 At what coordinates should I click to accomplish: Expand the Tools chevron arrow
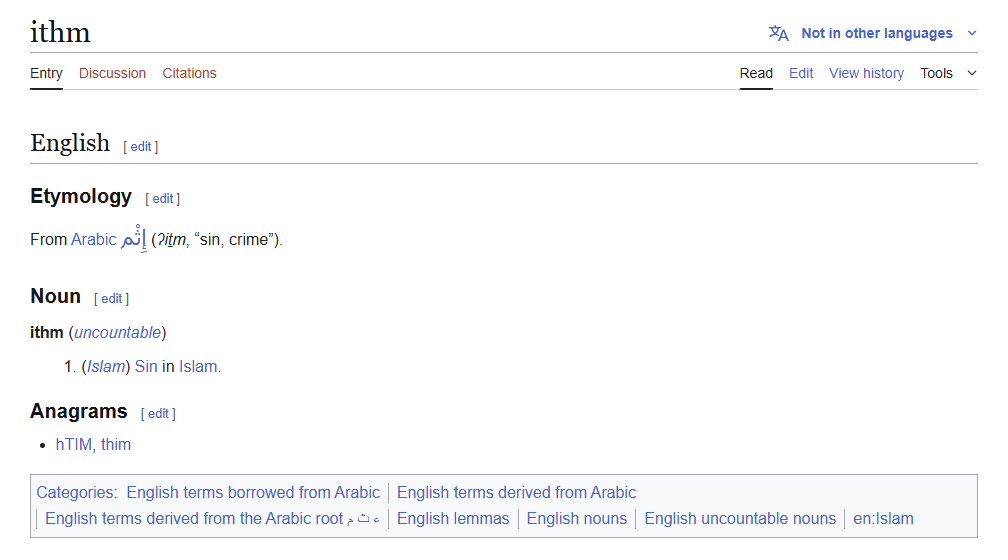[972, 73]
